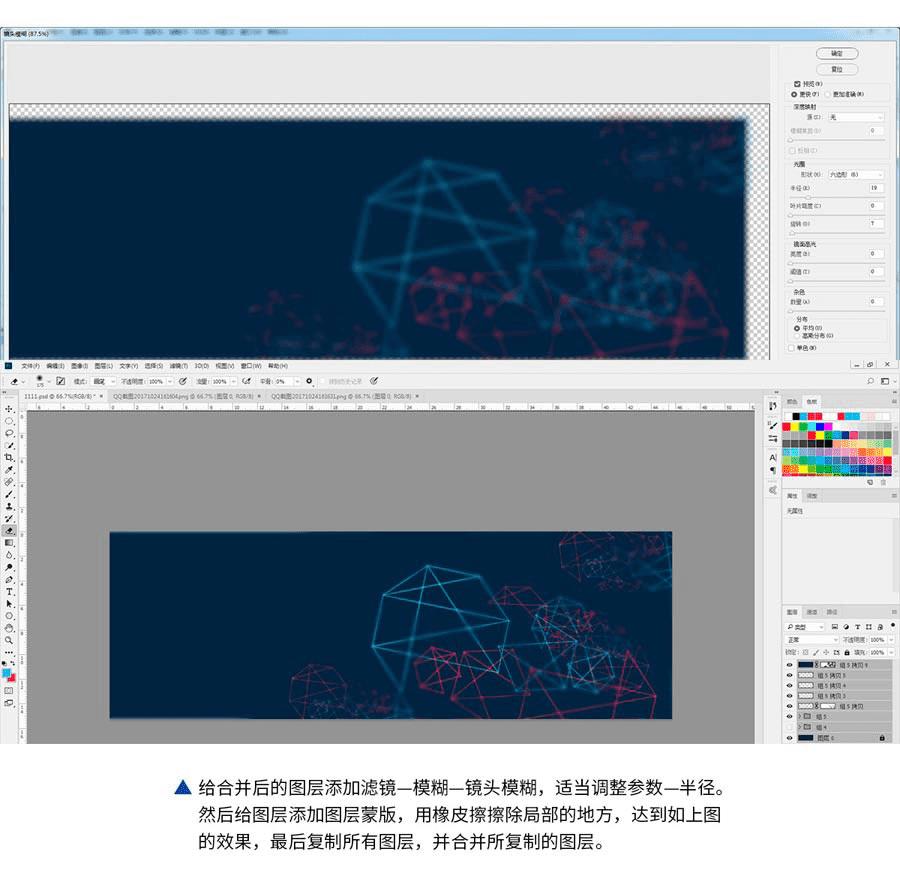
Task: Select the Blur droplet tool
Action: (9, 555)
